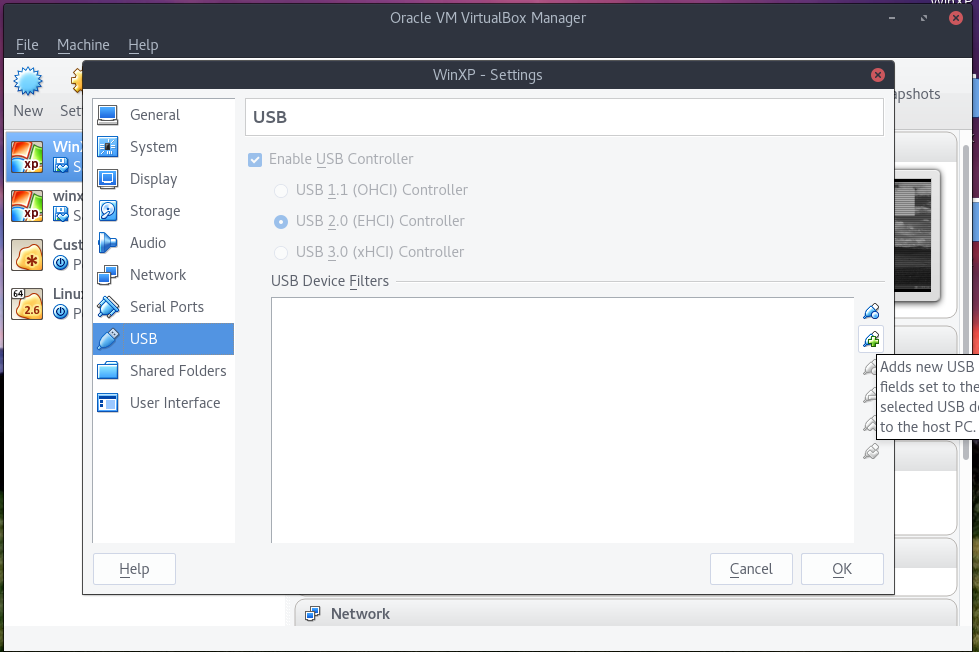Viewport: 980px width, 652px height.
Task: Select Linux 2.6 machine in list
Action: tap(44, 303)
